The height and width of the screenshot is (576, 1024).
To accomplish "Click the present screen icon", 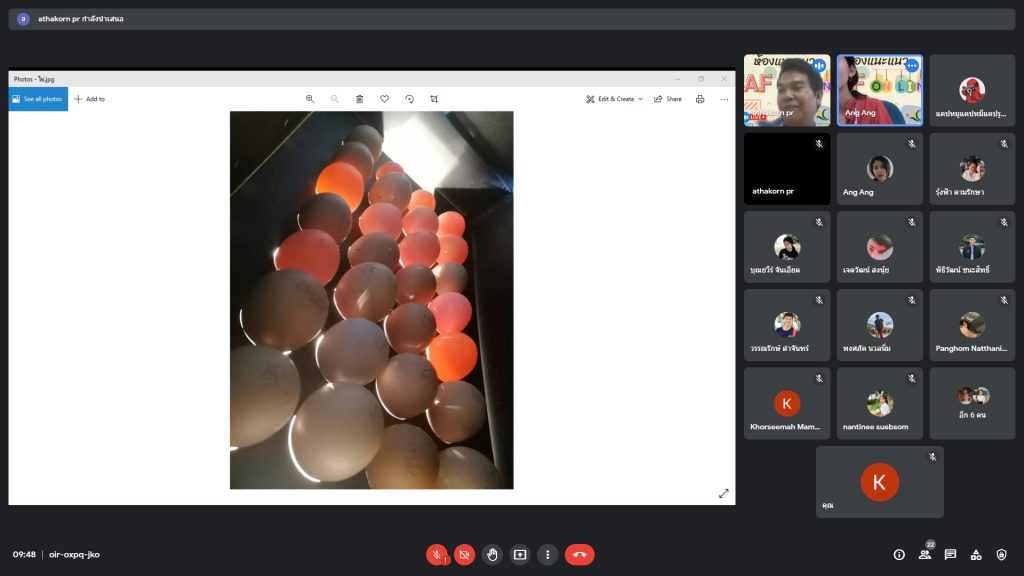I will [x=520, y=554].
